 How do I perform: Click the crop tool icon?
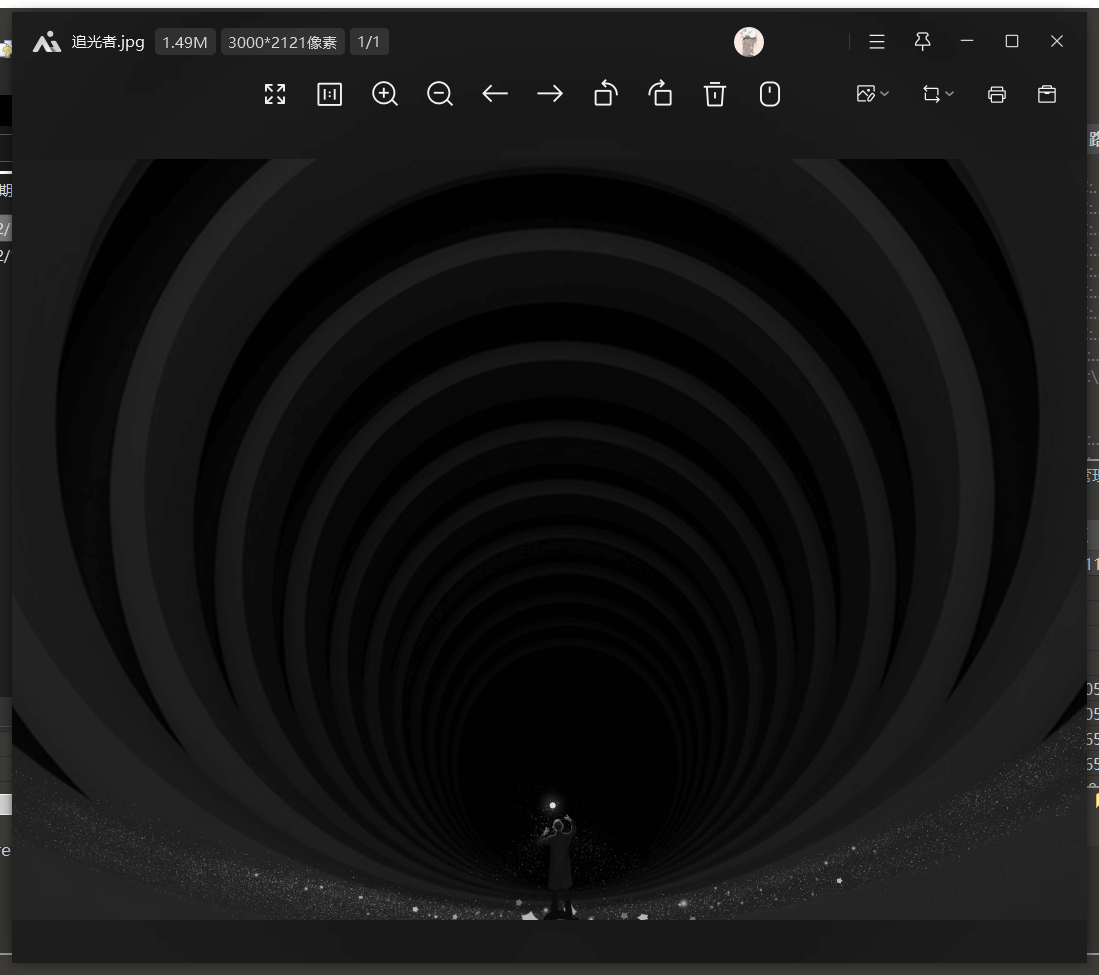click(931, 94)
